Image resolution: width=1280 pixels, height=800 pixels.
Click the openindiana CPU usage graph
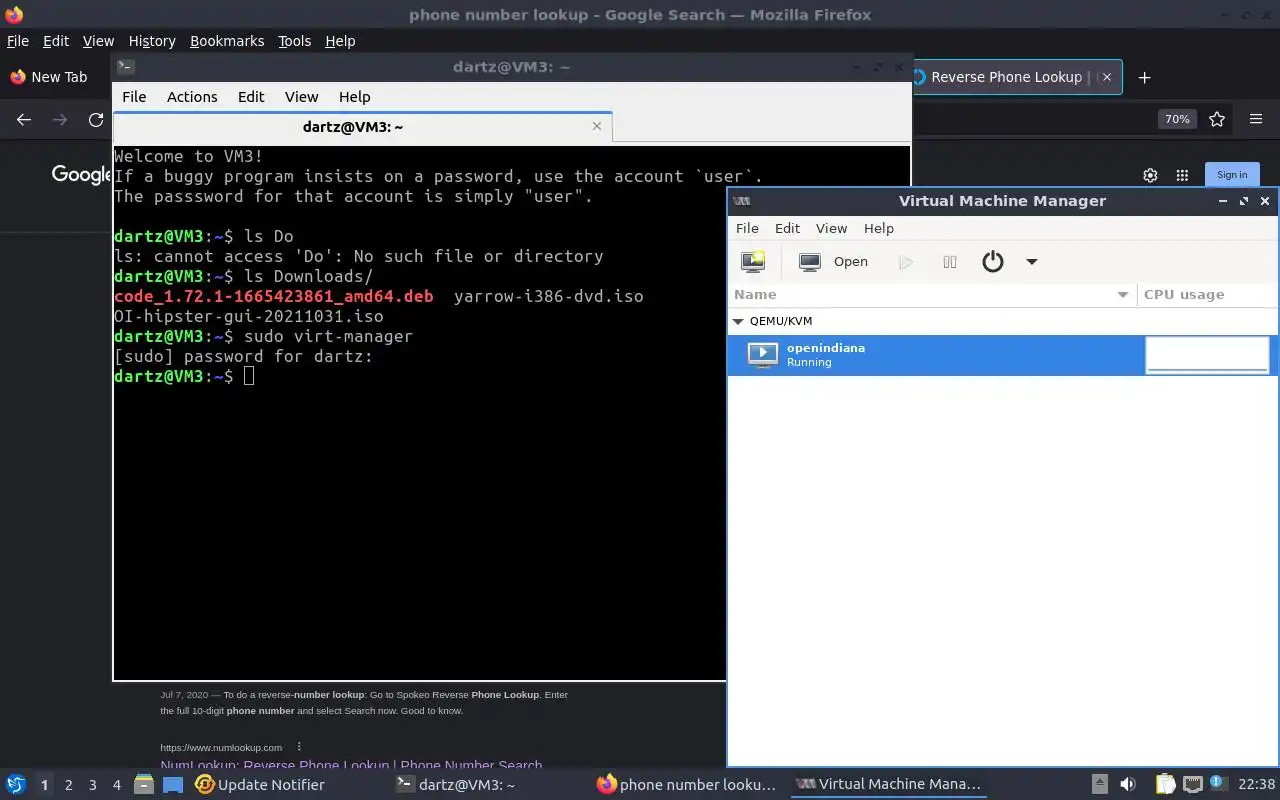1207,355
